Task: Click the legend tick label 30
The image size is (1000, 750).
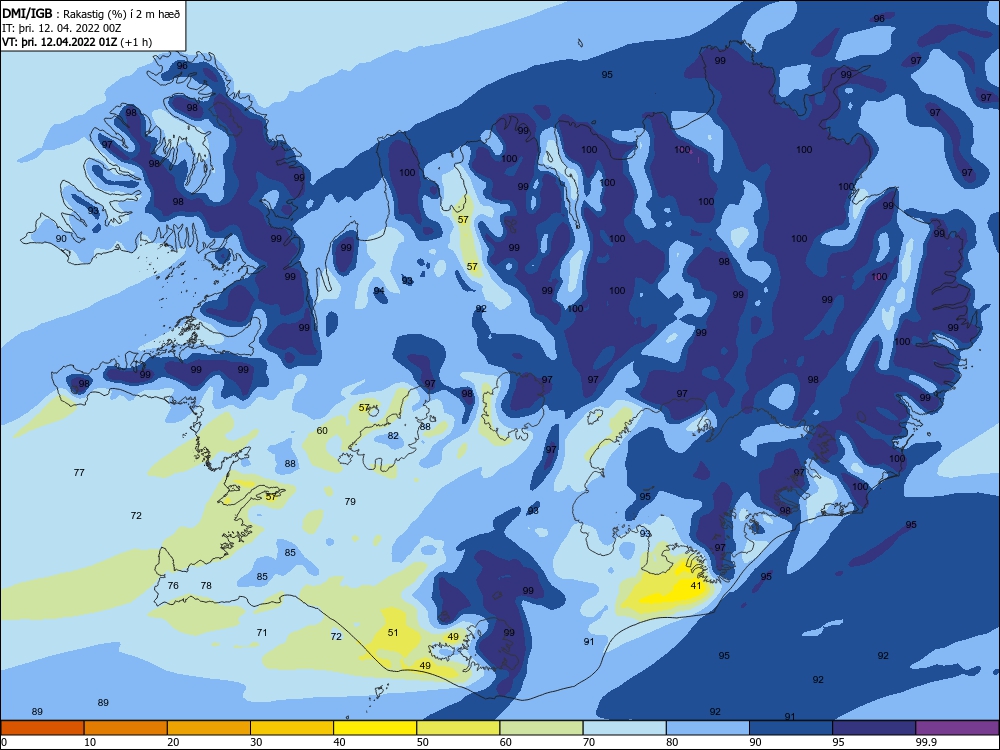Action: click(x=256, y=742)
